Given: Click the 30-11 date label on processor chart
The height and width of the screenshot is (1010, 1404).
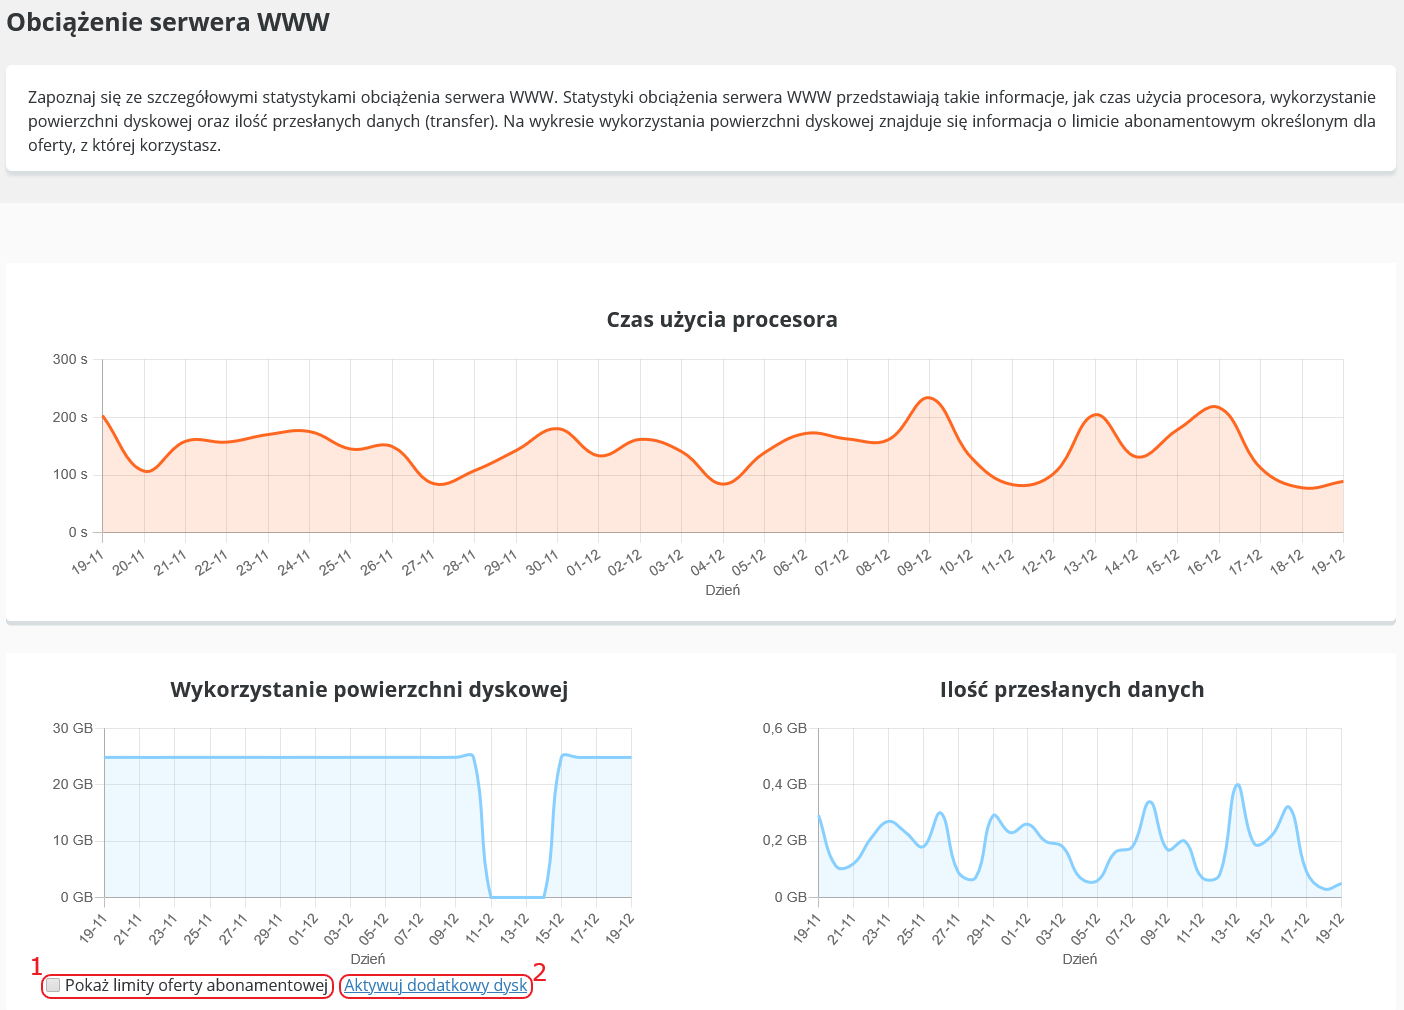Looking at the screenshot, I should [542, 562].
